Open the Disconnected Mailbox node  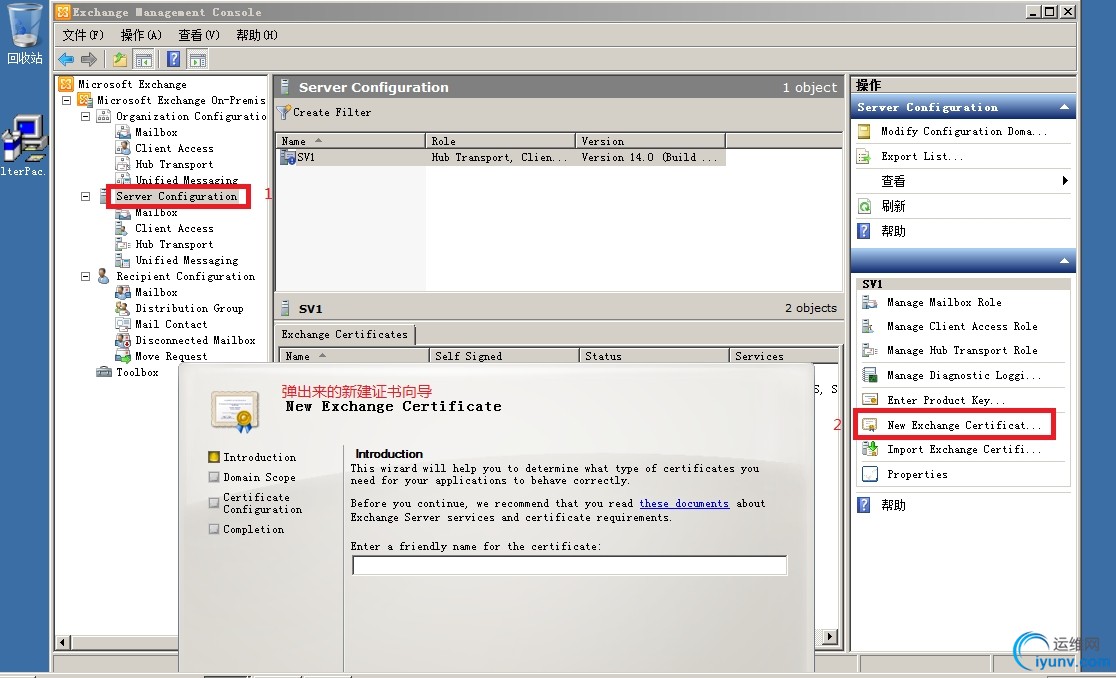tap(195, 340)
